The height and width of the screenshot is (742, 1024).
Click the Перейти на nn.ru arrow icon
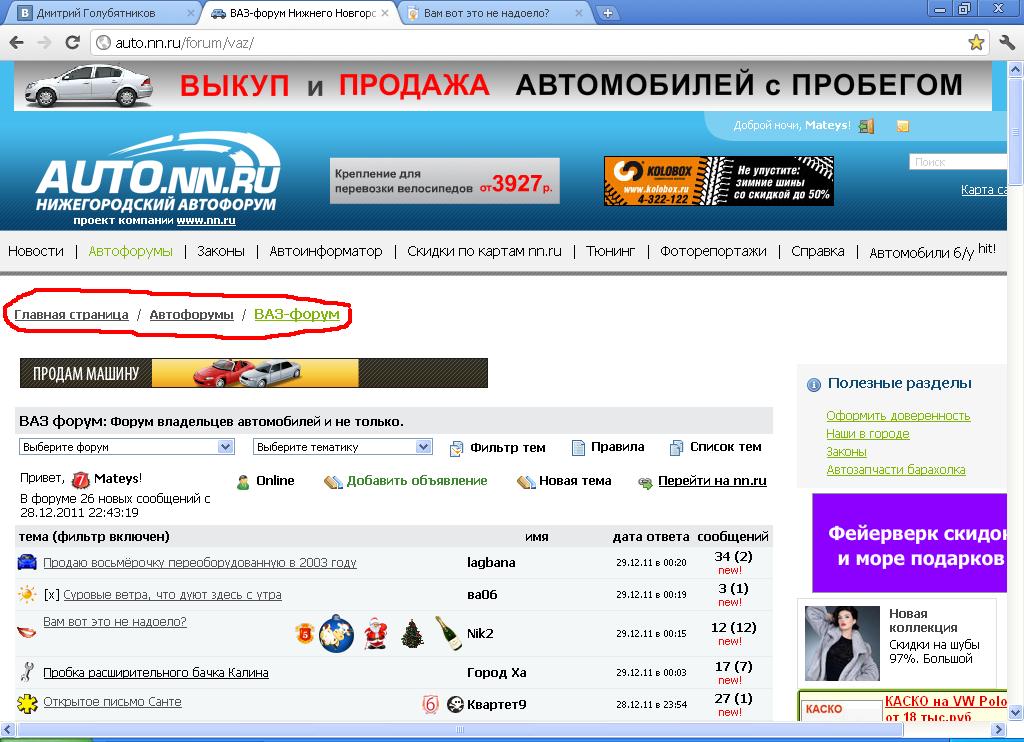click(645, 483)
